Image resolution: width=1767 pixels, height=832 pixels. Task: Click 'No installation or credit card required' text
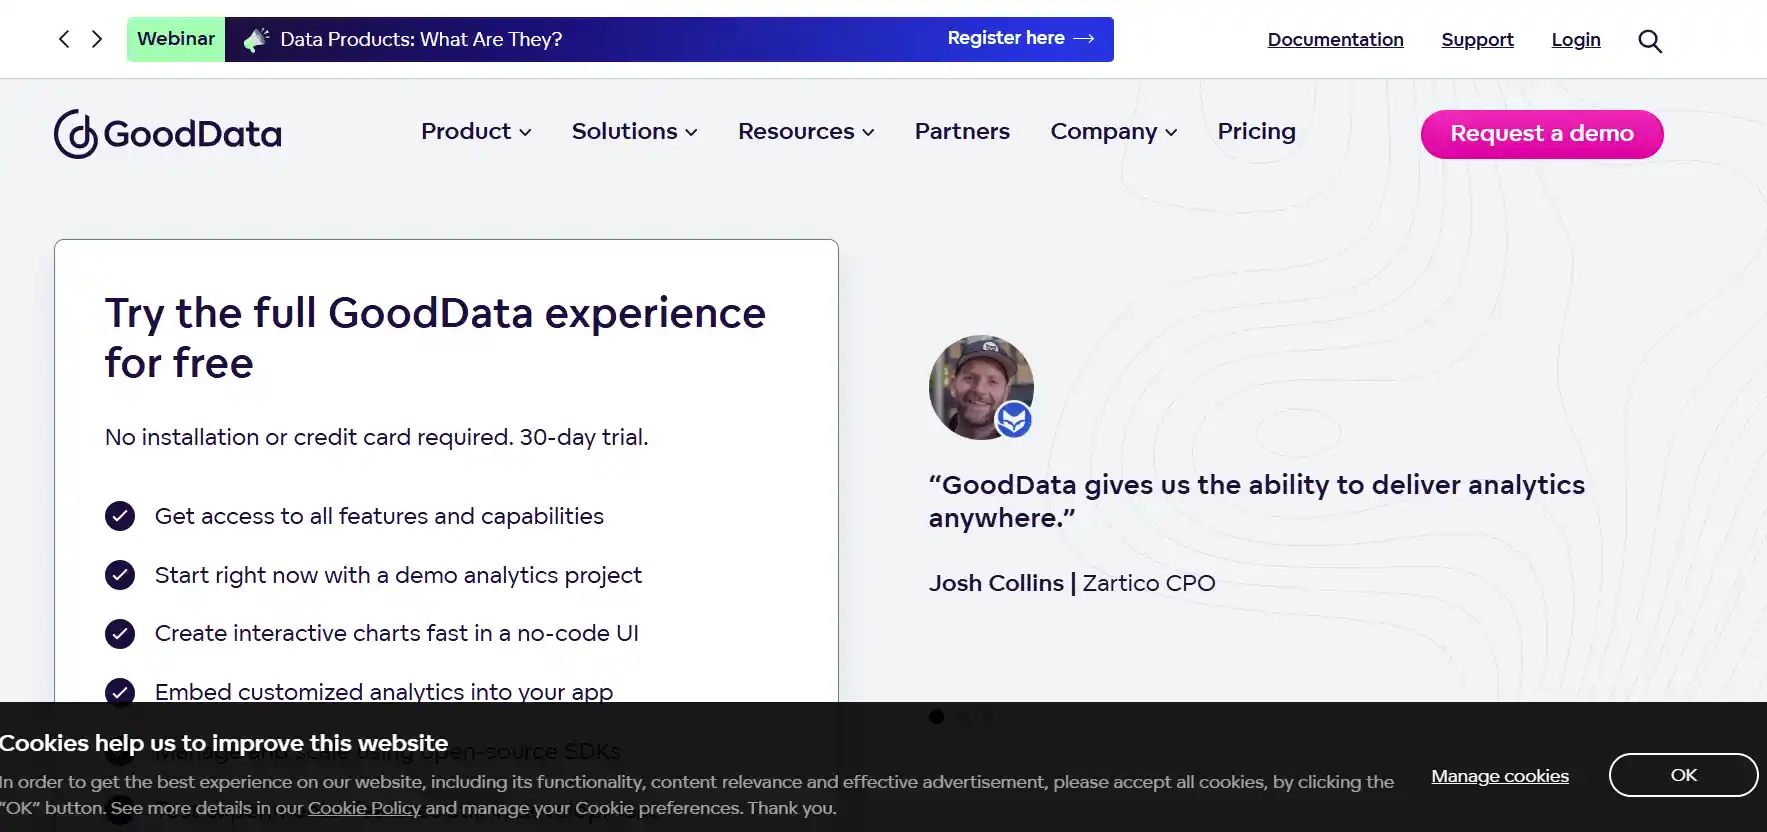pyautogui.click(x=376, y=437)
